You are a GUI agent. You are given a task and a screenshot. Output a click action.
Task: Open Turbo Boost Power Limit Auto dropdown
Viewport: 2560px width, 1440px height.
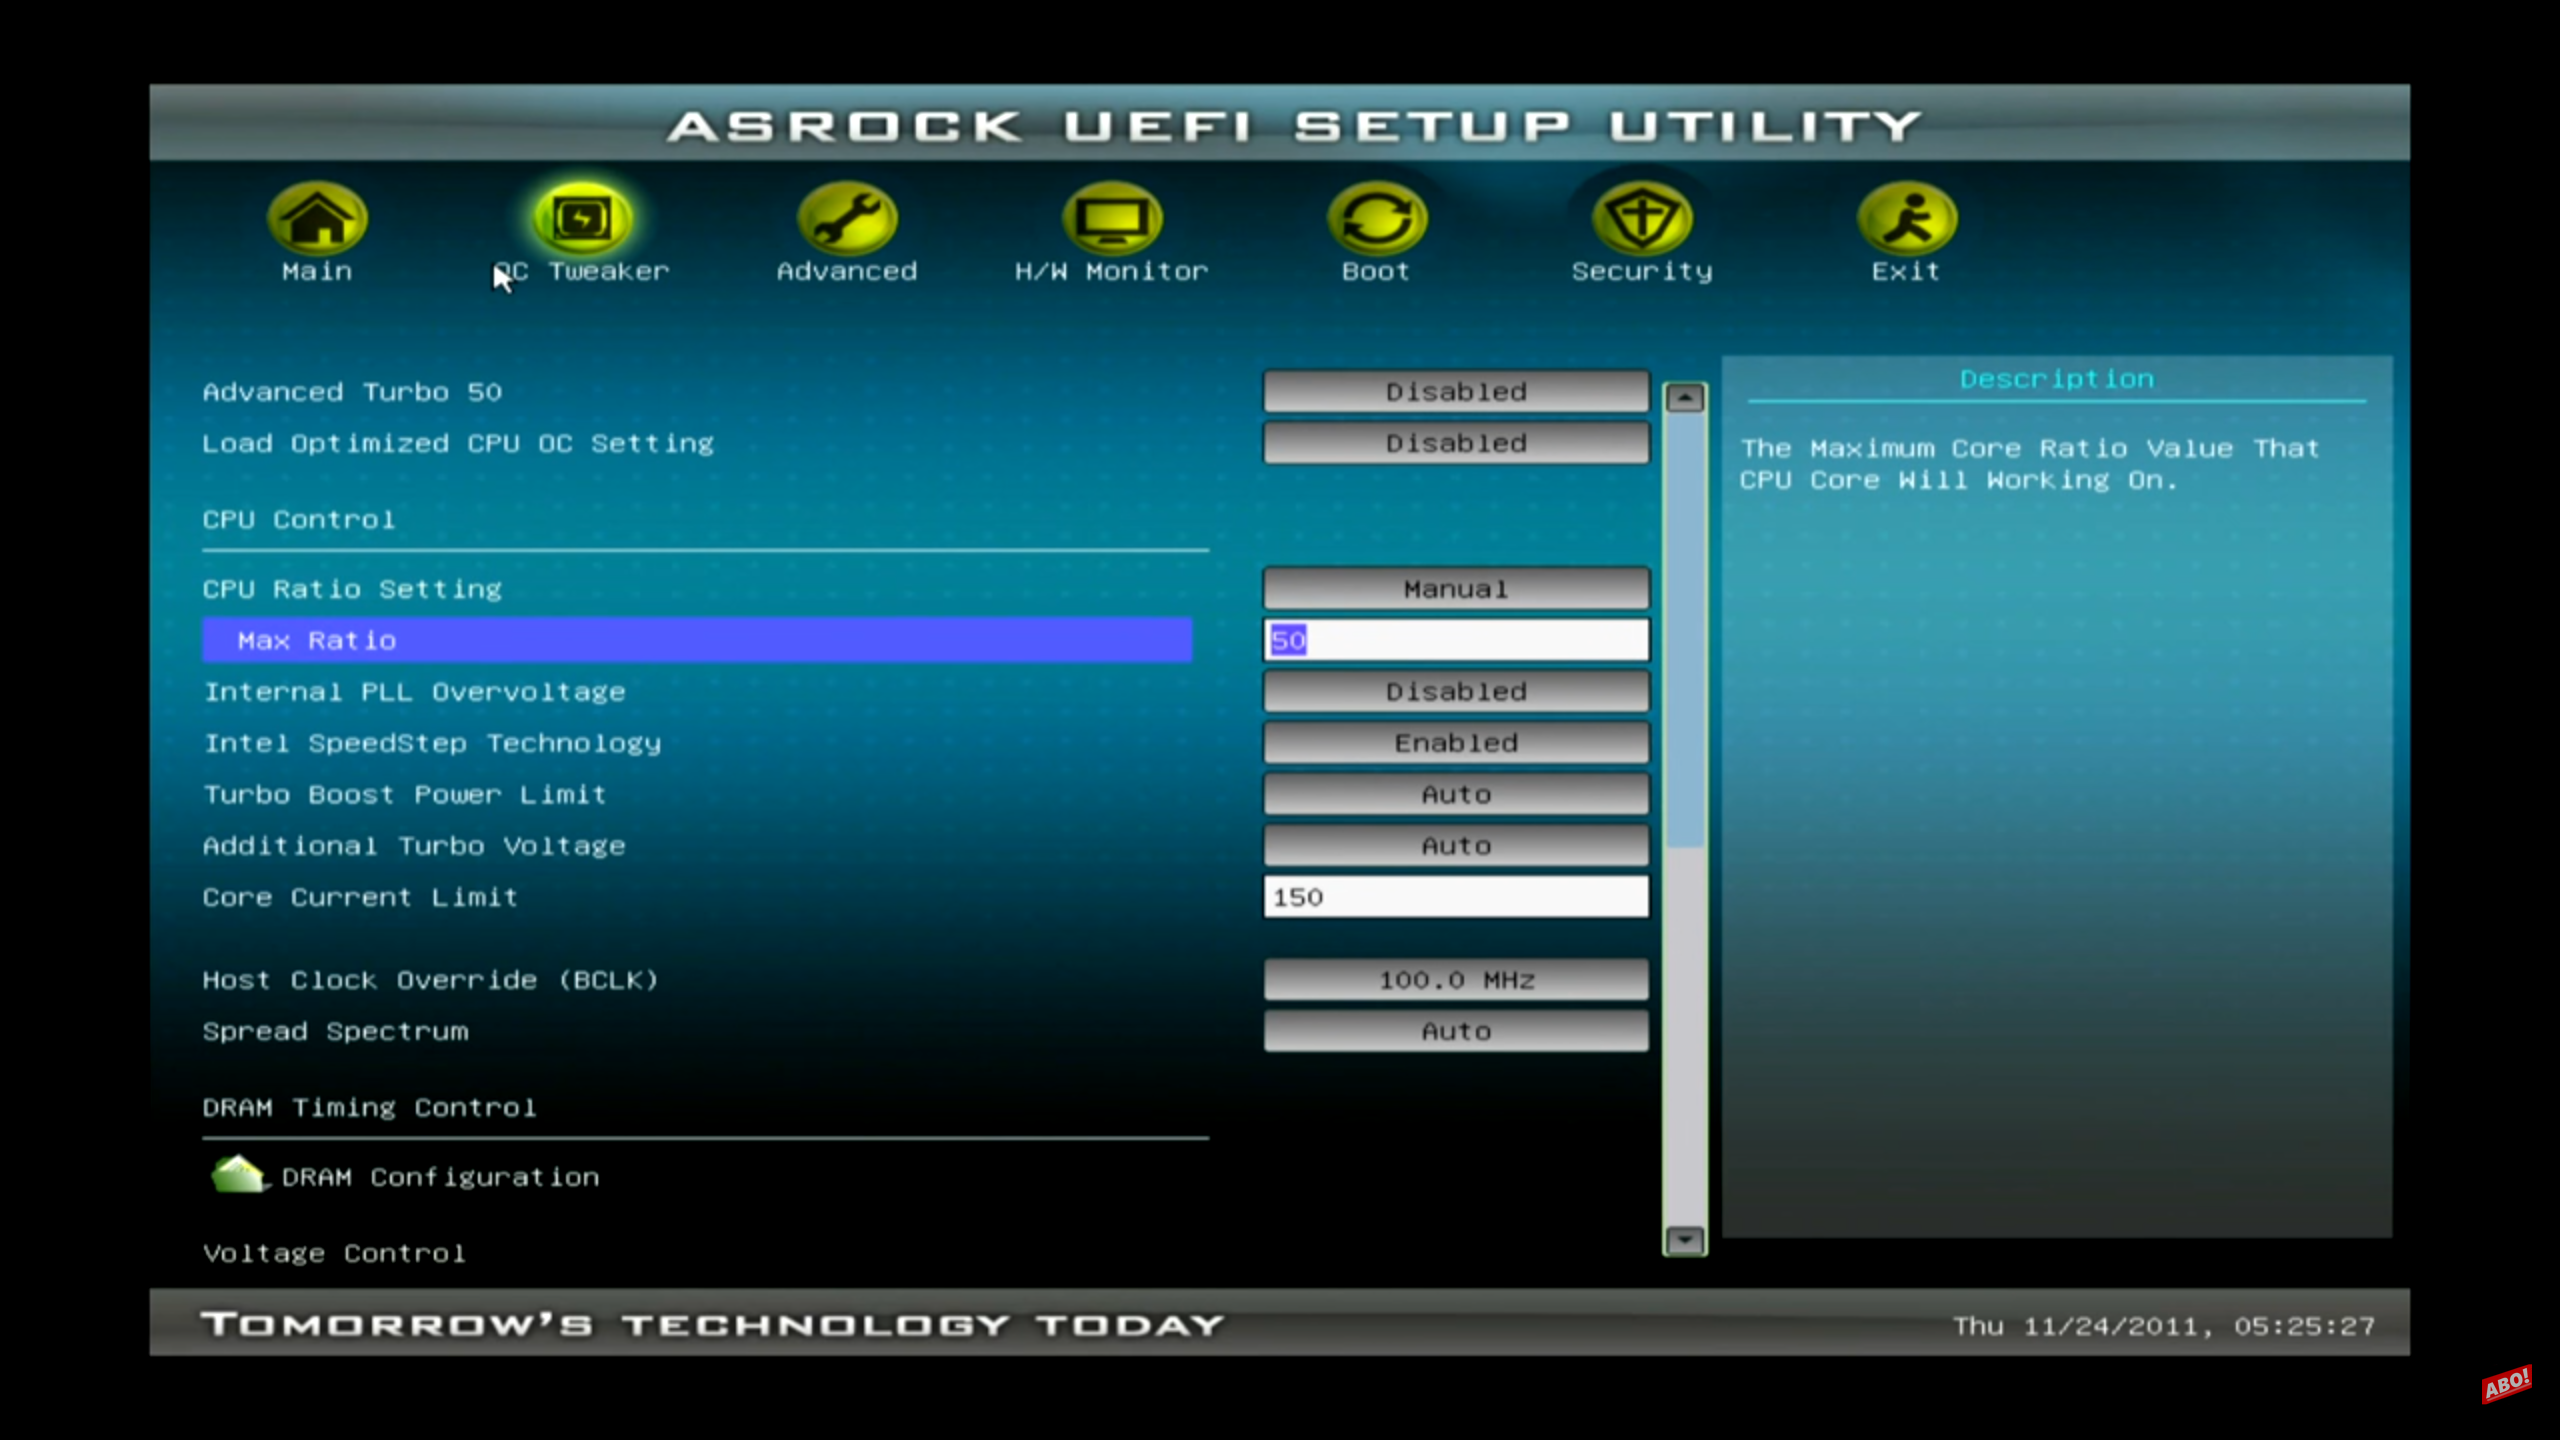coord(1455,794)
